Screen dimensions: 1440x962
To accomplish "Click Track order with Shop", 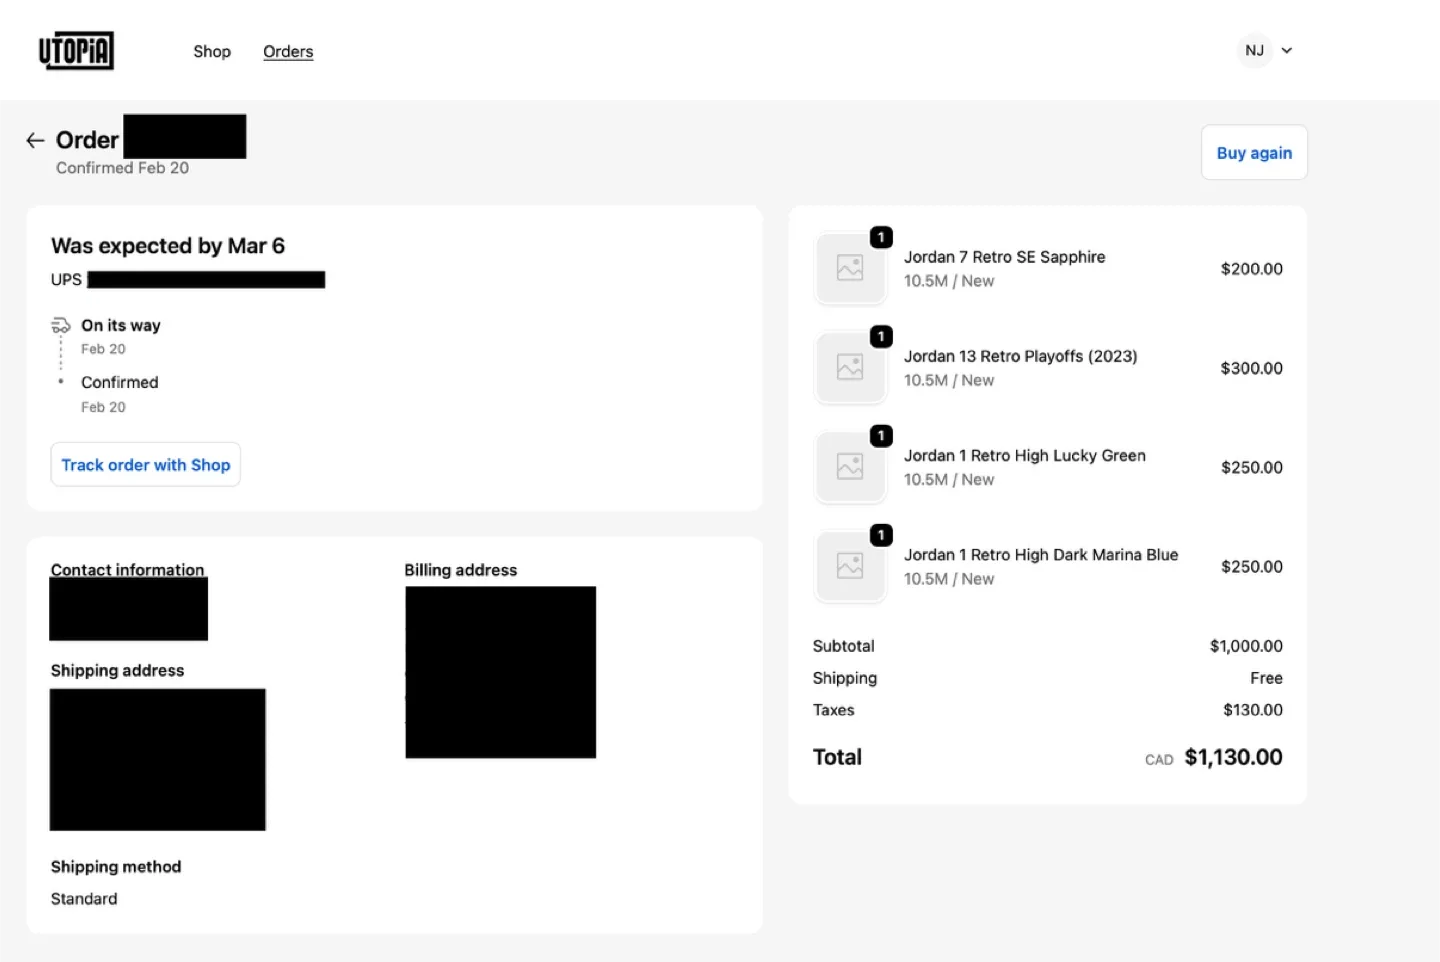I will [x=146, y=465].
